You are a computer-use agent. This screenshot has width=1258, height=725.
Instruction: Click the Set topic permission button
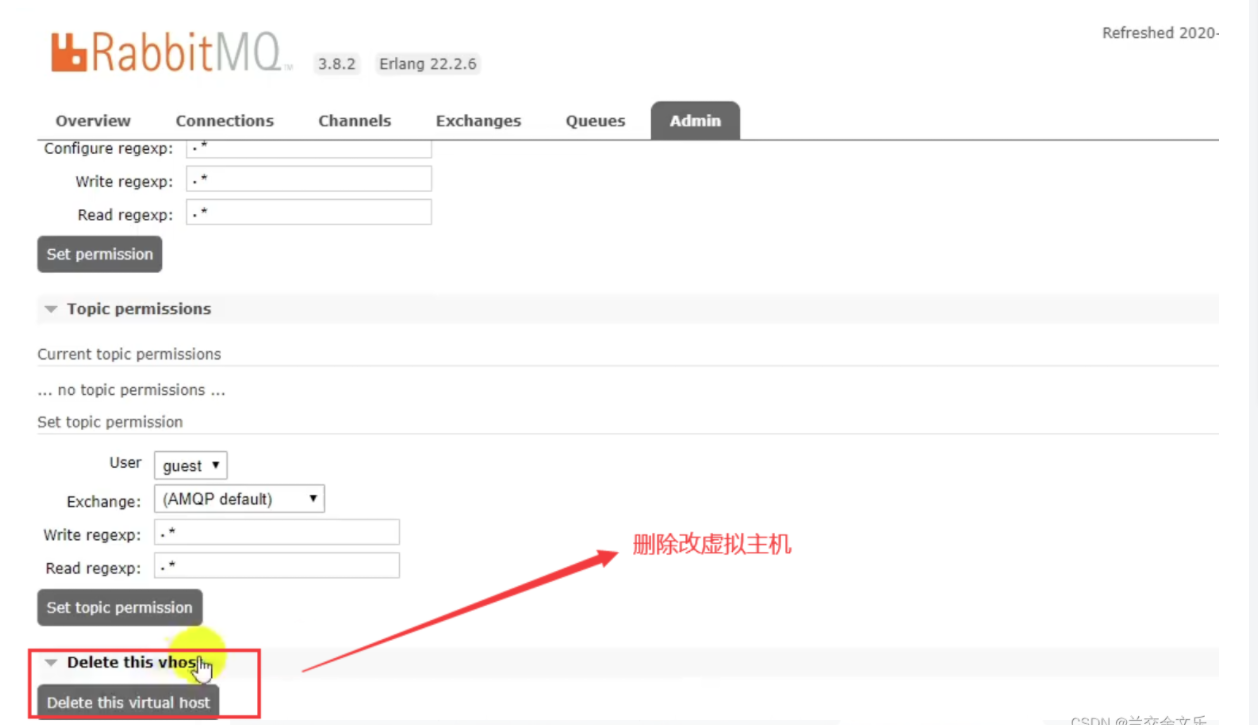click(119, 607)
